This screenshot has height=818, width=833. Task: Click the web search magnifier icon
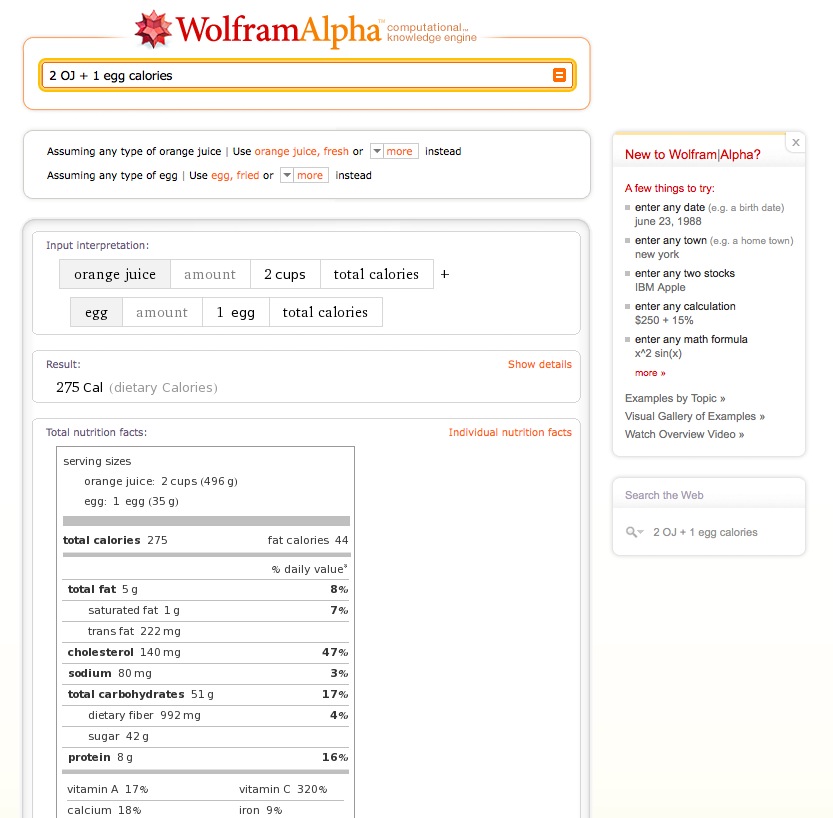point(631,532)
